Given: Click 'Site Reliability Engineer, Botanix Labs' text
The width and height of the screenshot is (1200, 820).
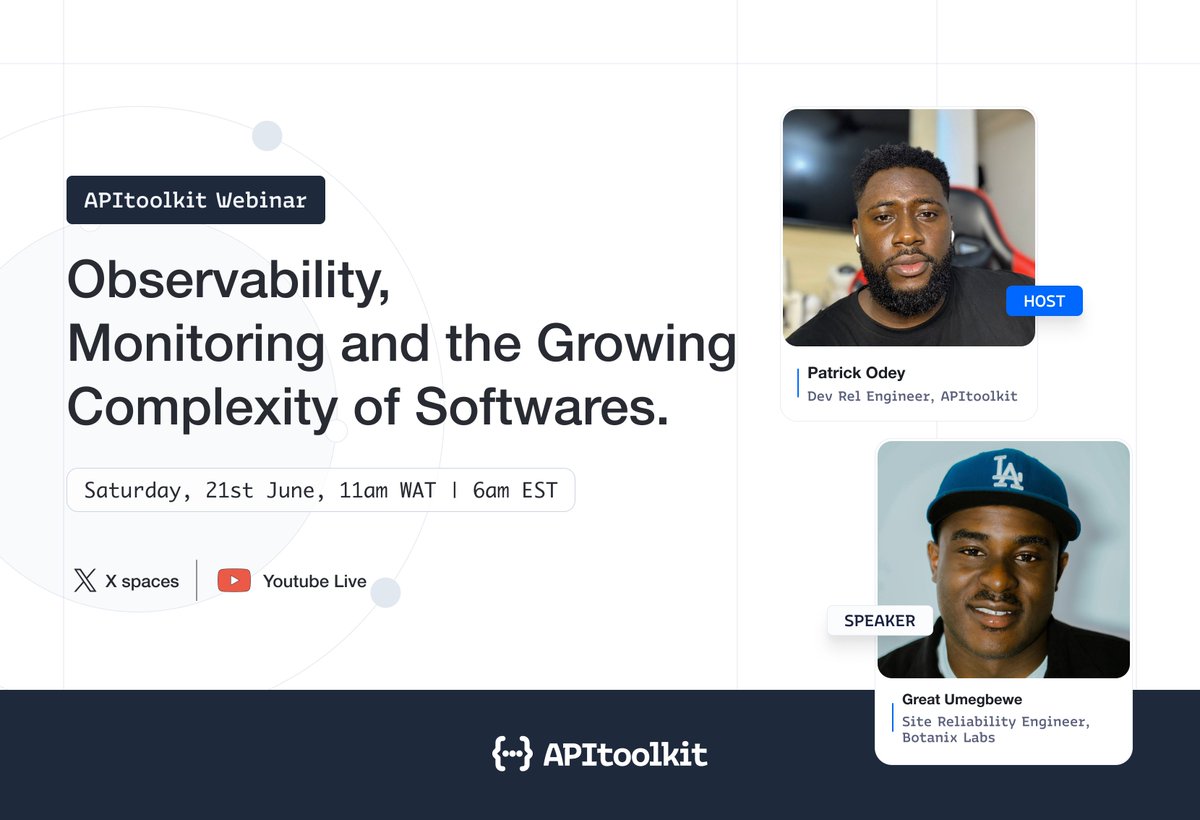Looking at the screenshot, I should click(x=996, y=729).
